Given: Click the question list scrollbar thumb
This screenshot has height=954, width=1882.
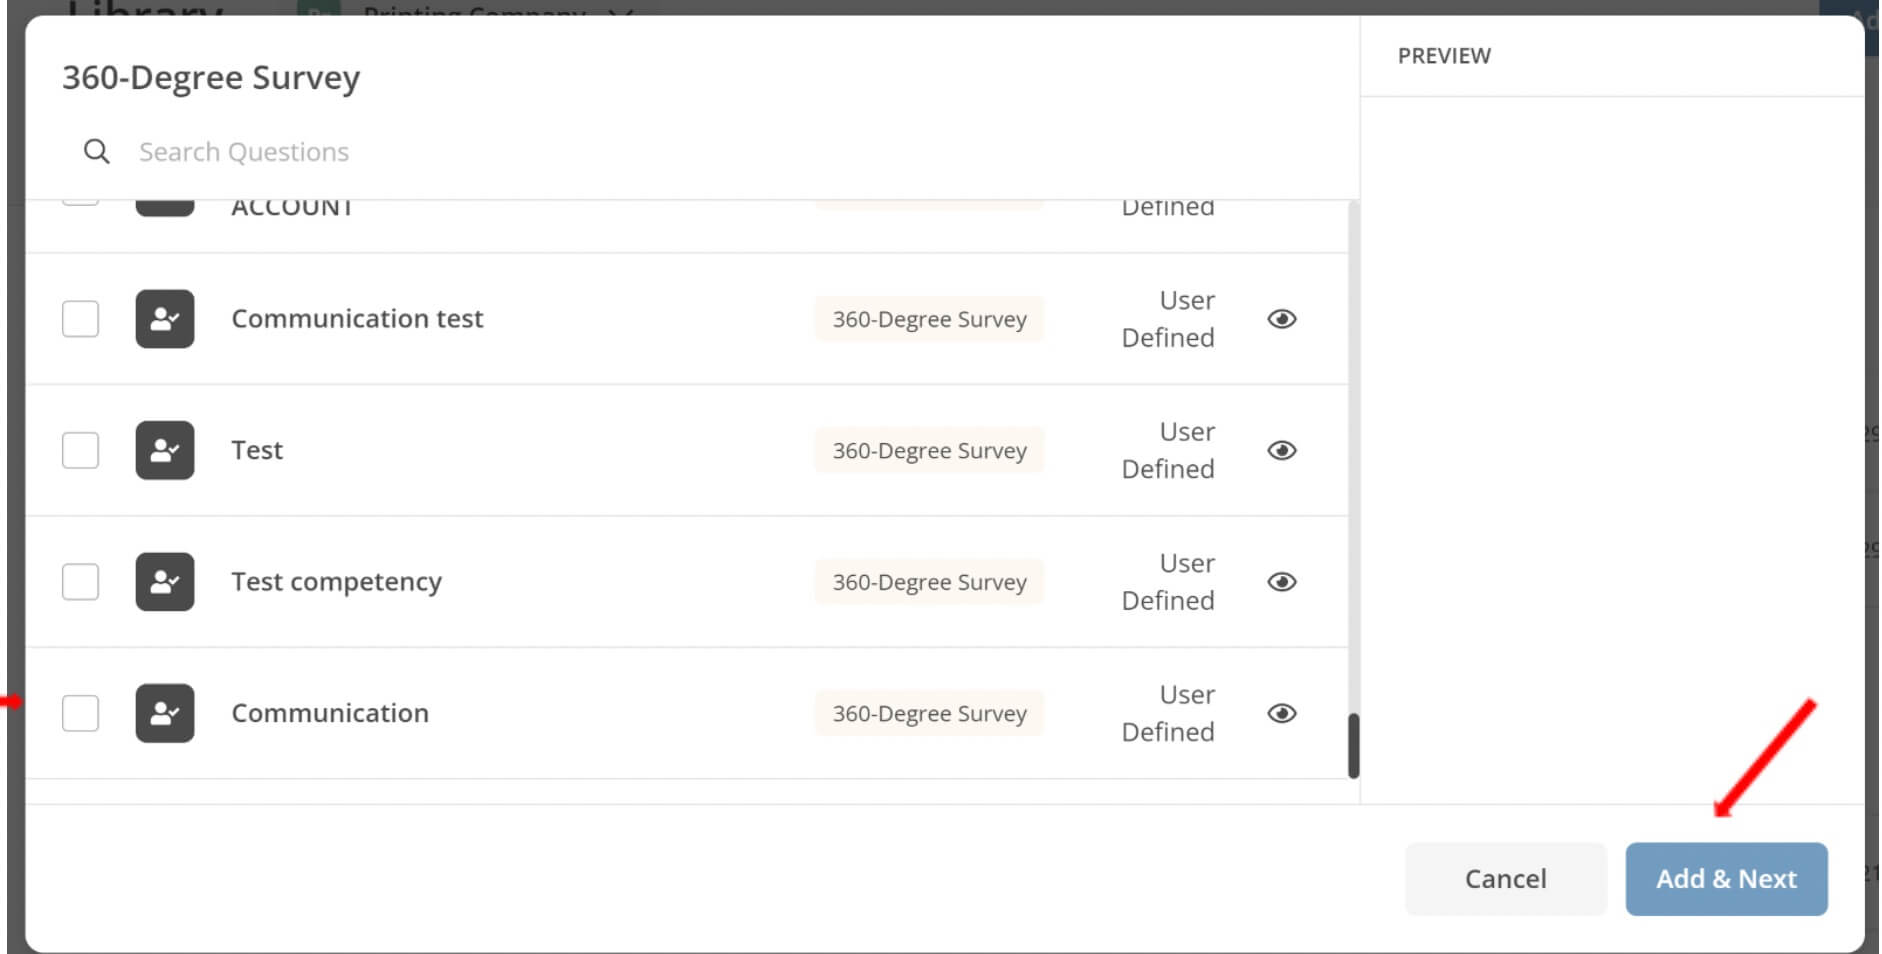Looking at the screenshot, I should 1353,745.
